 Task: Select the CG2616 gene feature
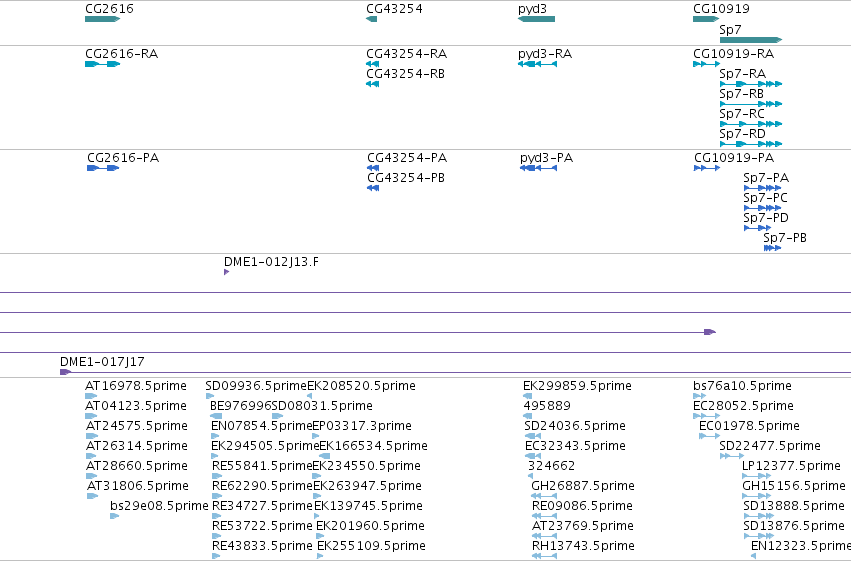tap(103, 19)
